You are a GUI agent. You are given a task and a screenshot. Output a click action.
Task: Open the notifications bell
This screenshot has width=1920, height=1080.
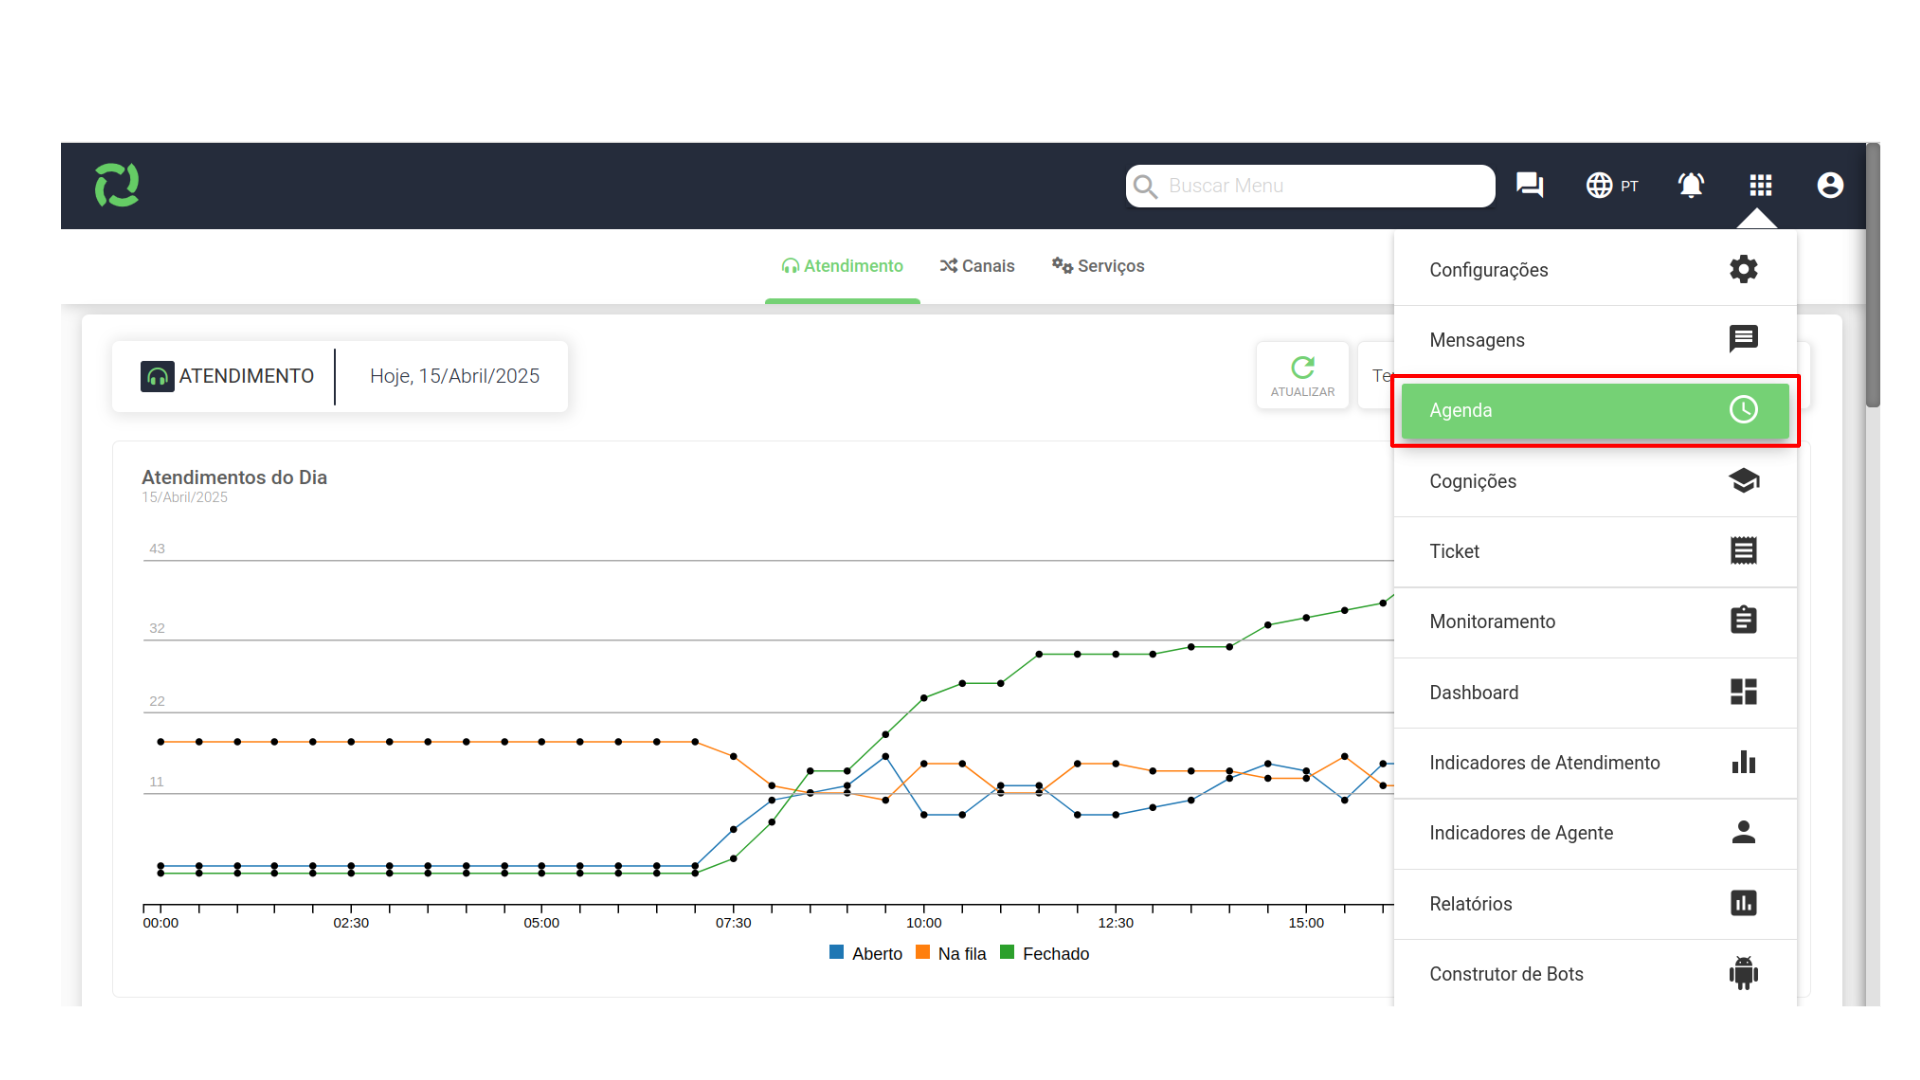click(1691, 185)
